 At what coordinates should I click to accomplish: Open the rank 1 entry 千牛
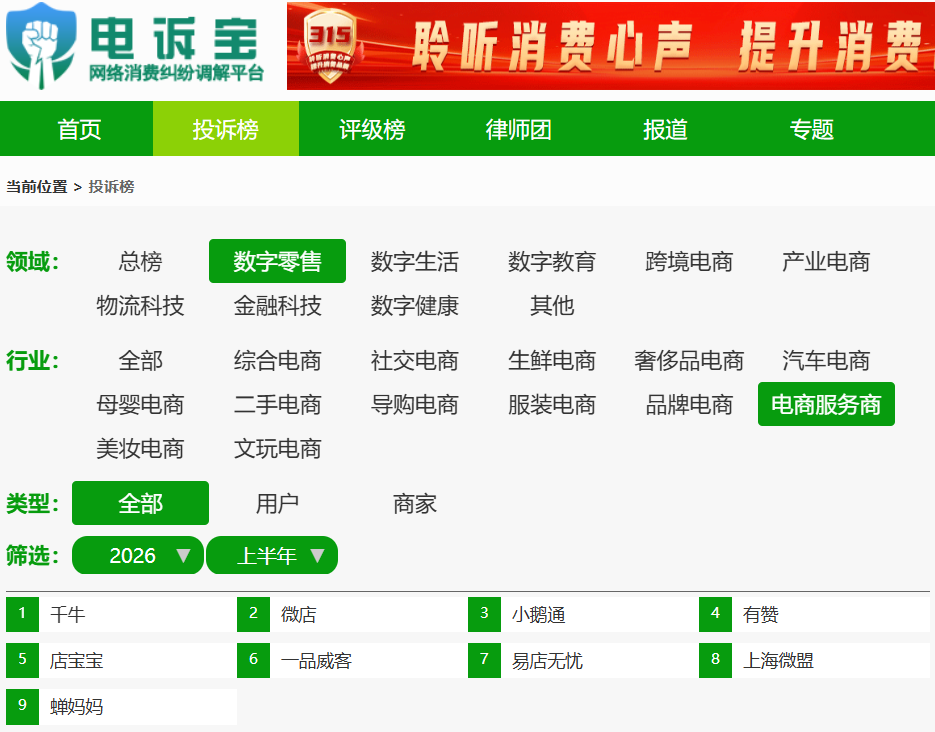click(x=121, y=614)
